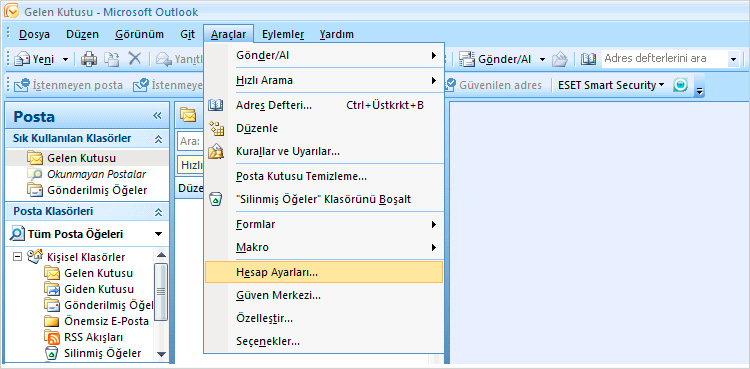Image resolution: width=750 pixels, height=369 pixels.
Task: Click the ESET round green icon
Action: point(680,85)
